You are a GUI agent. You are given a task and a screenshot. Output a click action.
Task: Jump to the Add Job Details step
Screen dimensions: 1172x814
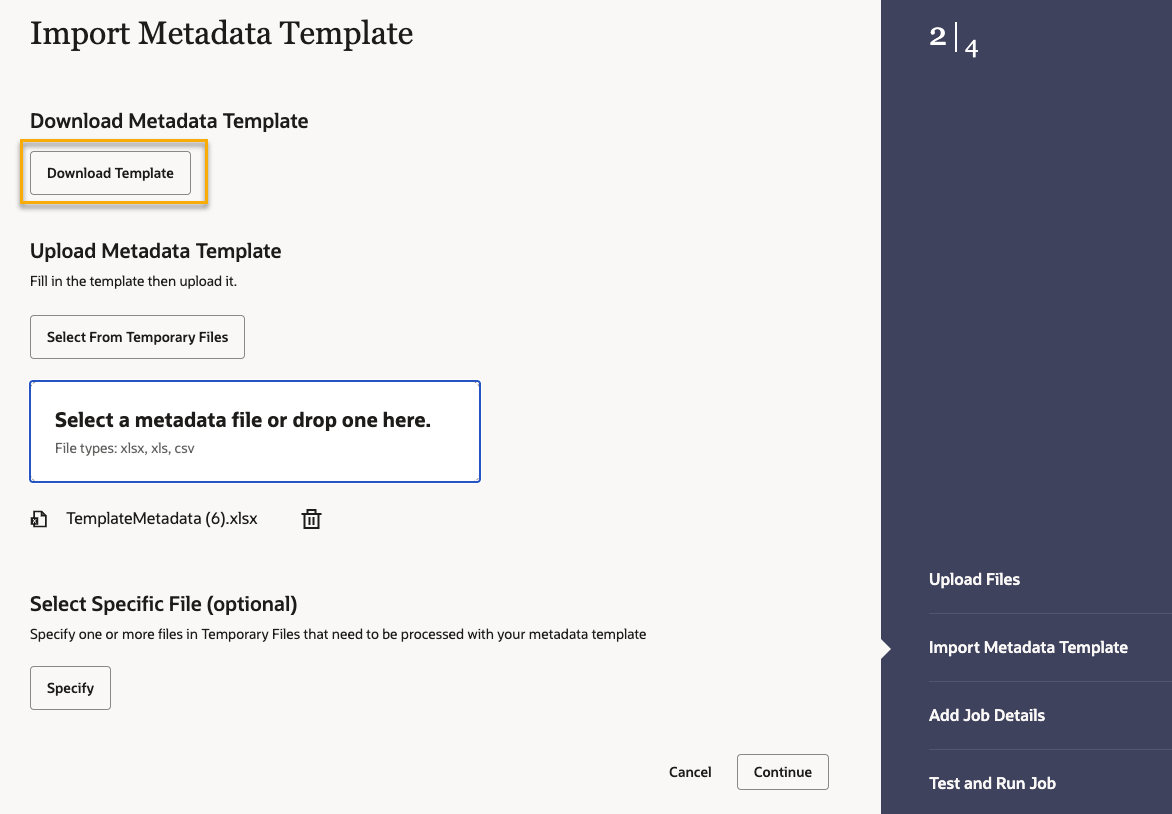coord(986,716)
